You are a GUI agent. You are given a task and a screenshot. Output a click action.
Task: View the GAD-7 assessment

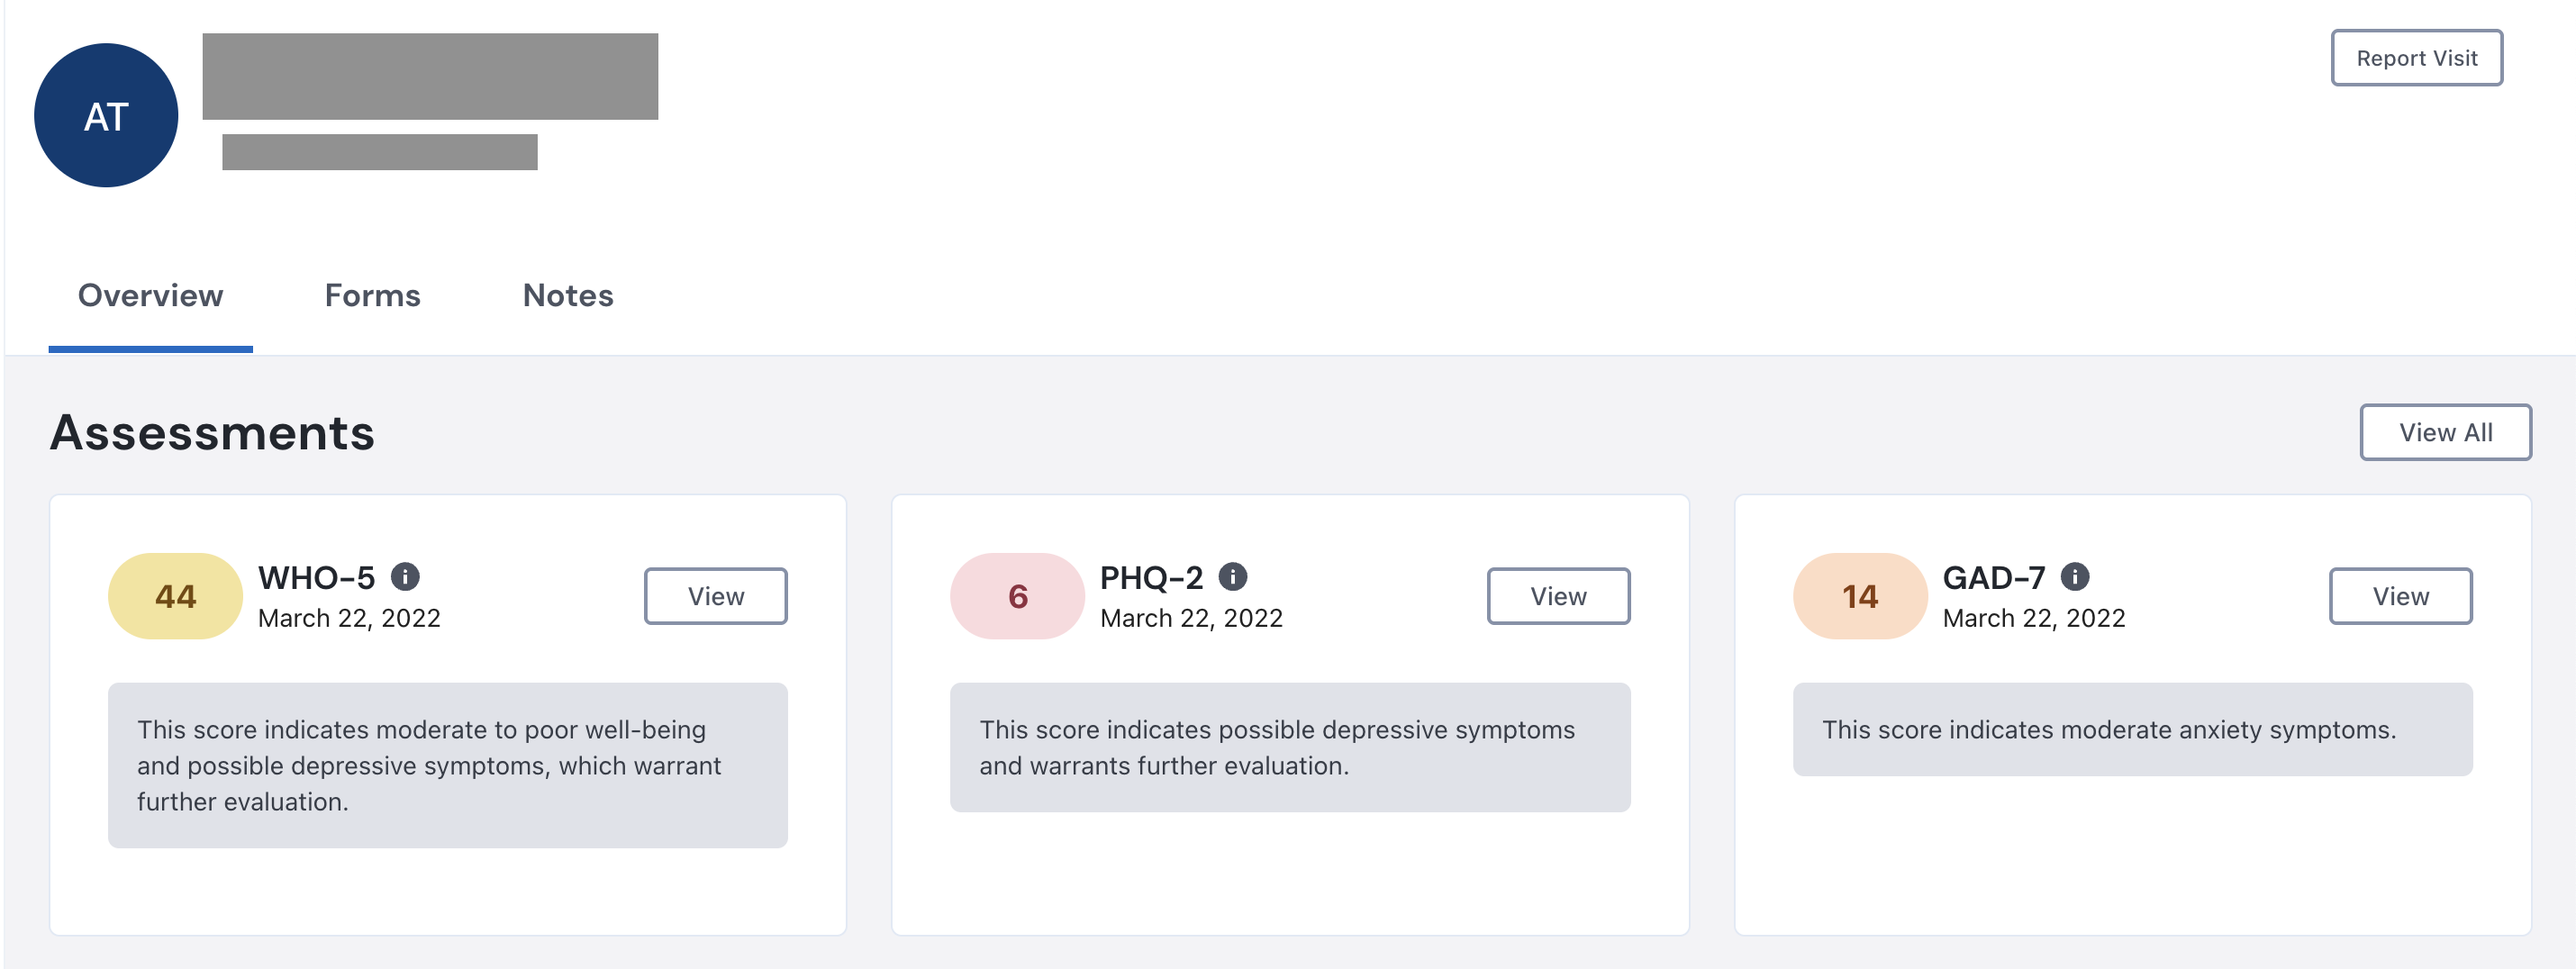[2400, 597]
